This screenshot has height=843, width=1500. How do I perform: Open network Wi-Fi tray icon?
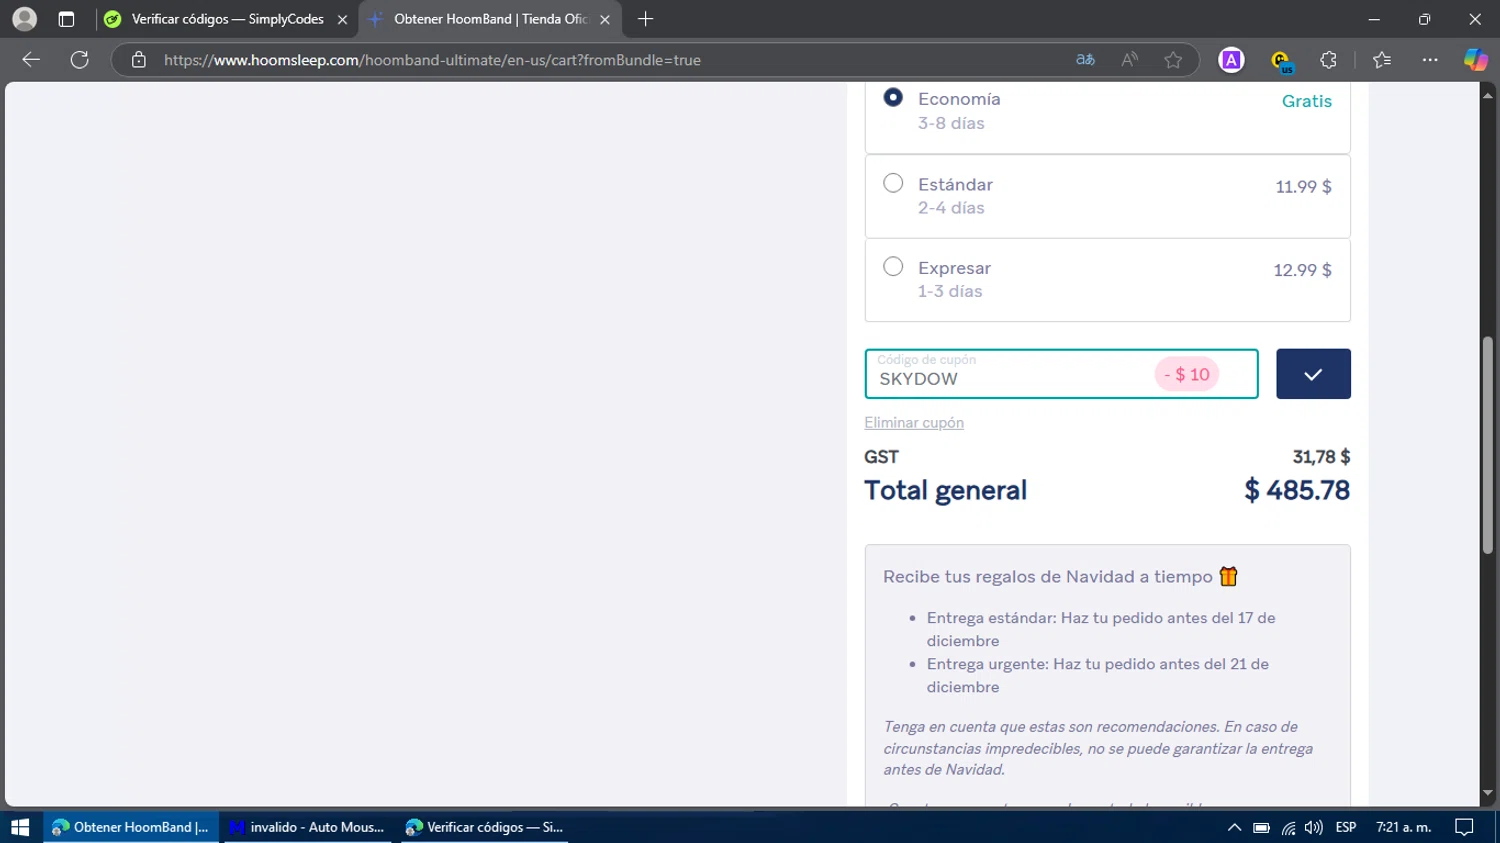1288,827
